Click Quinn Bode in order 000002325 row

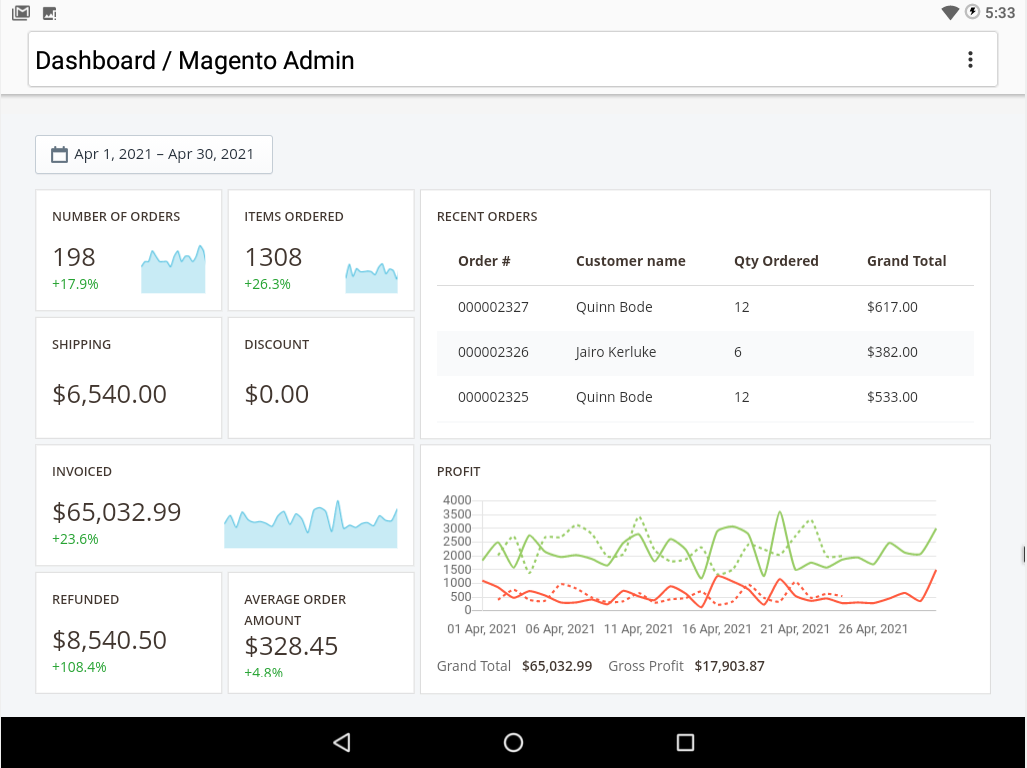[614, 397]
